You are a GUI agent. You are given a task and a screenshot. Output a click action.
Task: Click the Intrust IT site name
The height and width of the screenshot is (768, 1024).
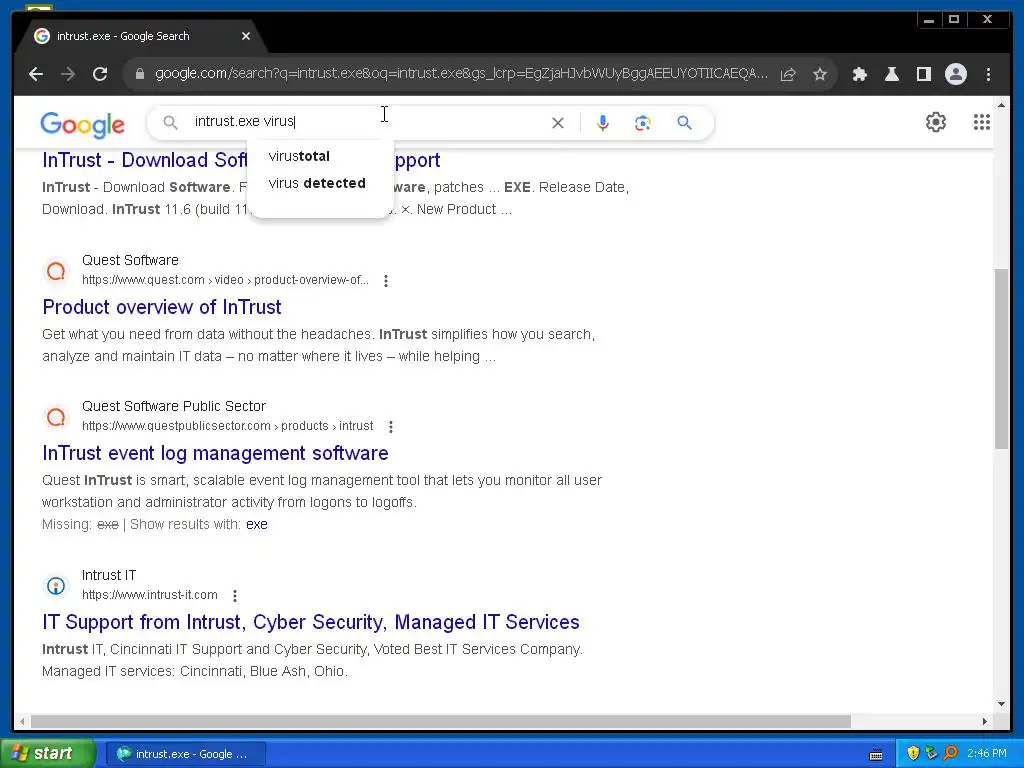108,575
